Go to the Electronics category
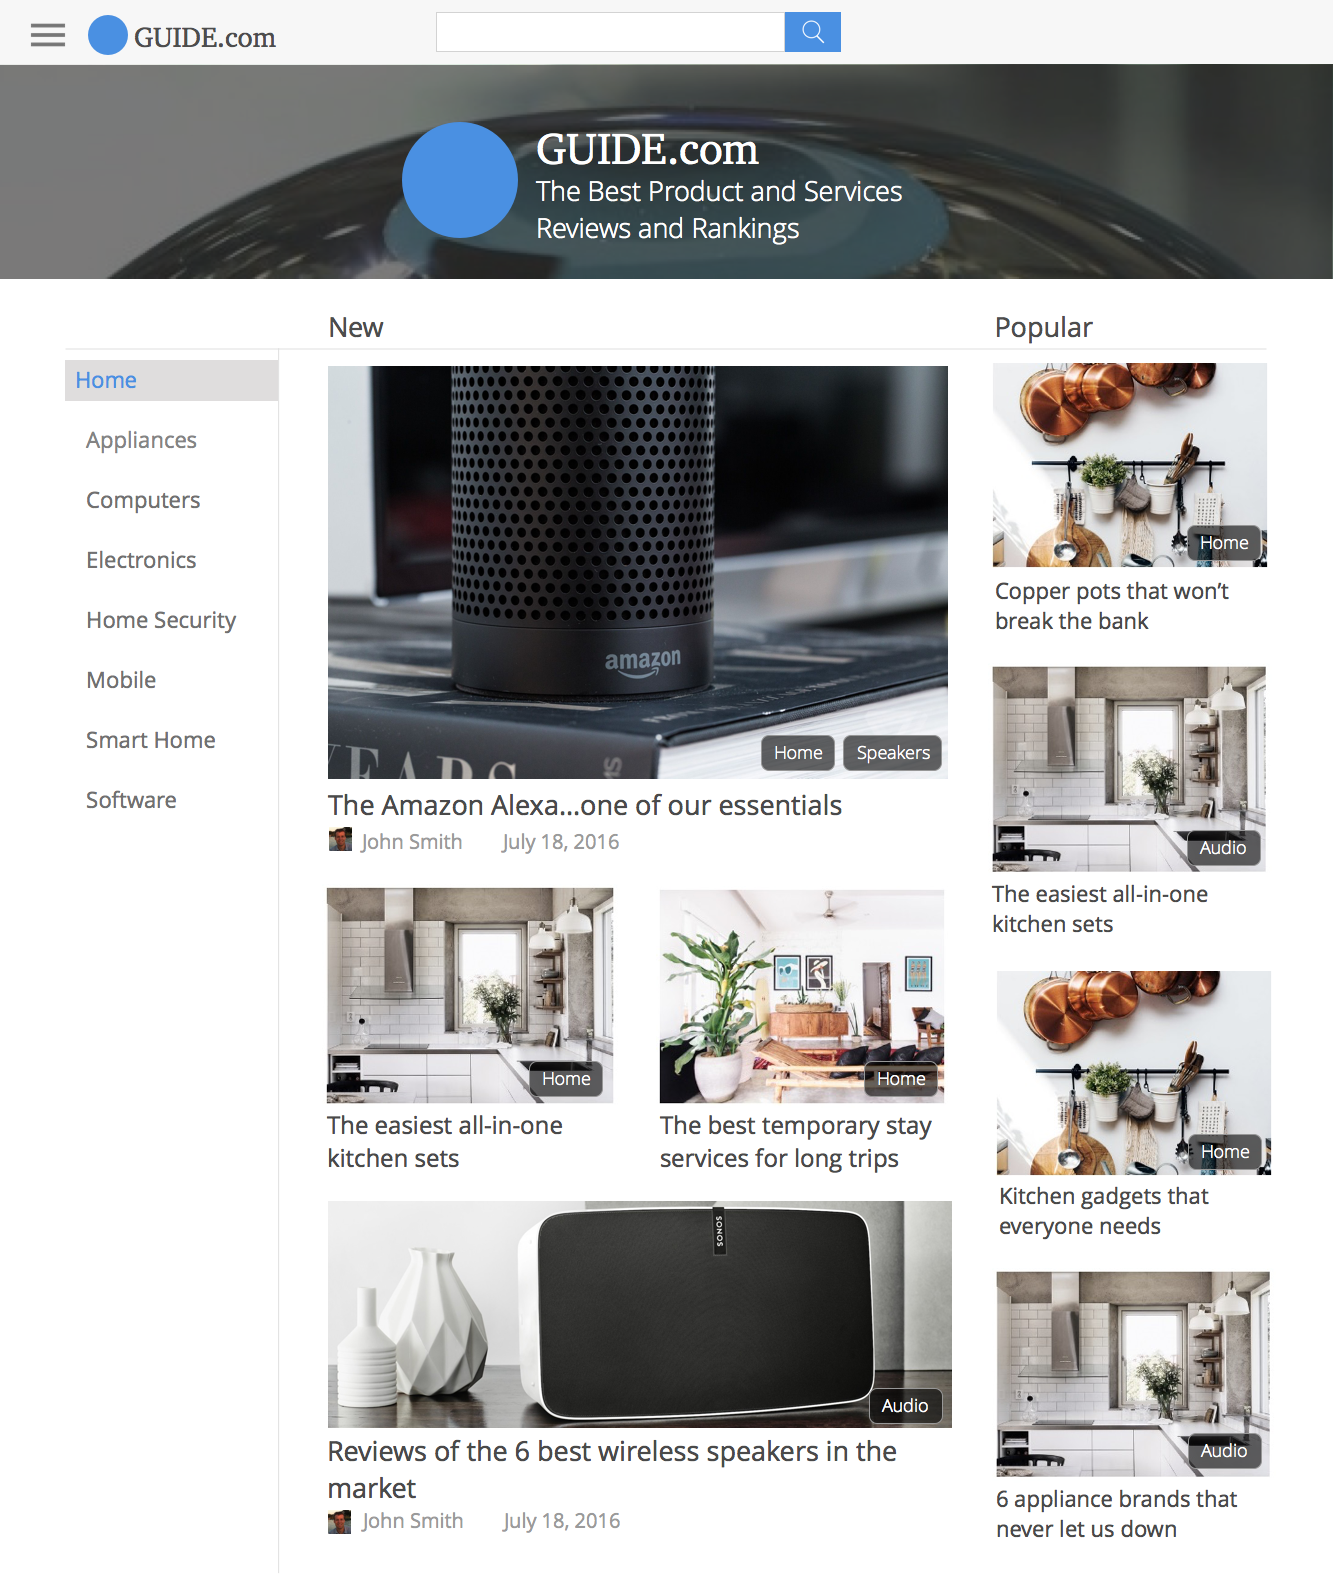 (141, 560)
